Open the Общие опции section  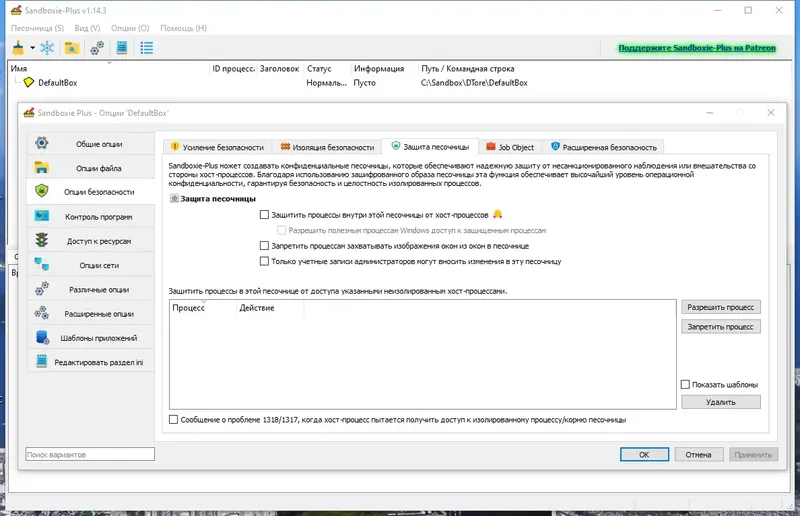pos(91,144)
